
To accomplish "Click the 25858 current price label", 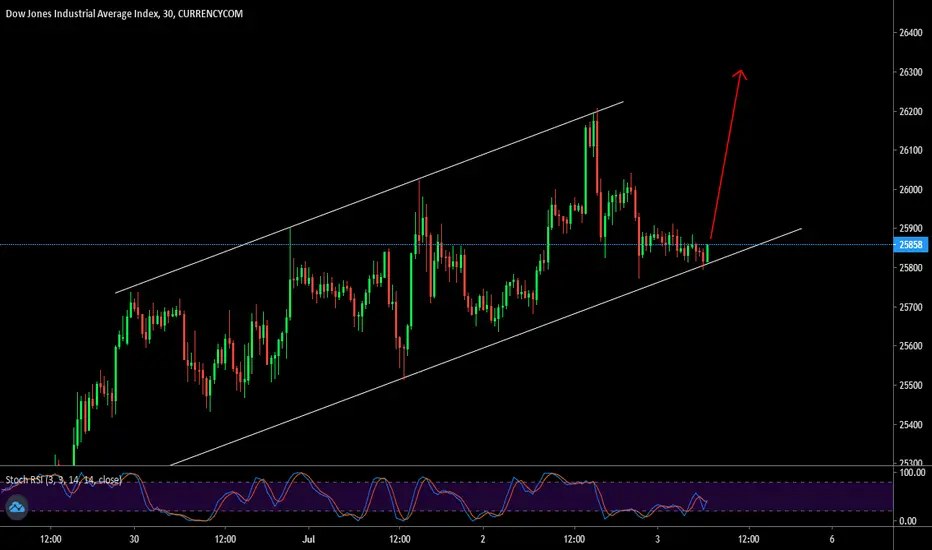I will pyautogui.click(x=911, y=244).
